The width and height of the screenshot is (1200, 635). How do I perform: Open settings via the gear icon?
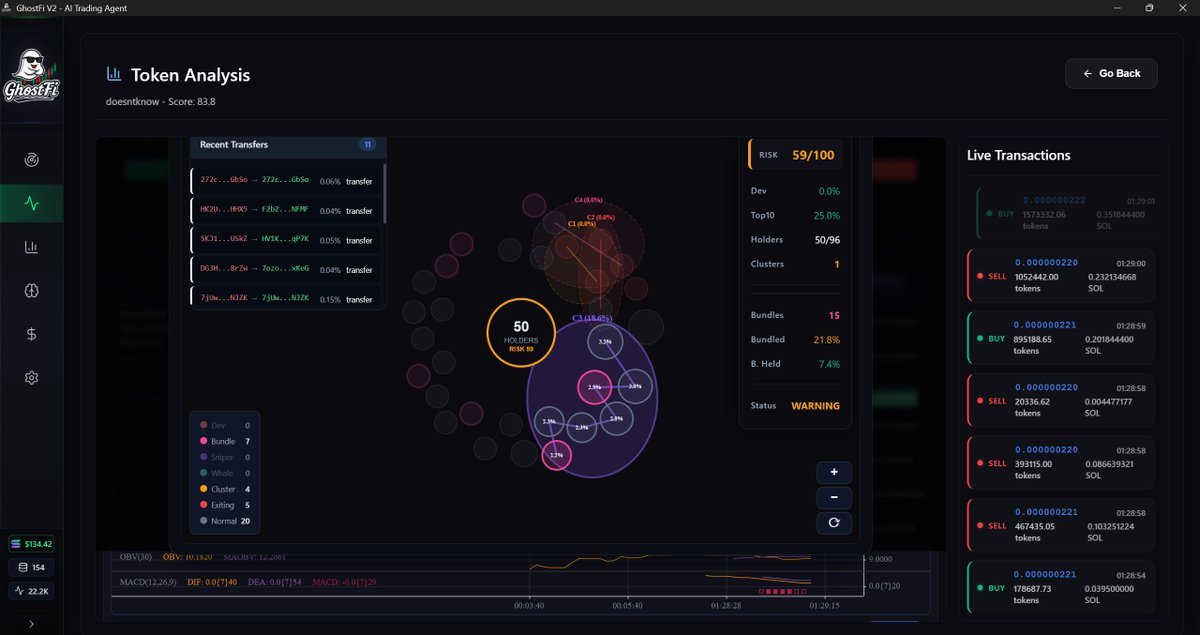coord(31,378)
